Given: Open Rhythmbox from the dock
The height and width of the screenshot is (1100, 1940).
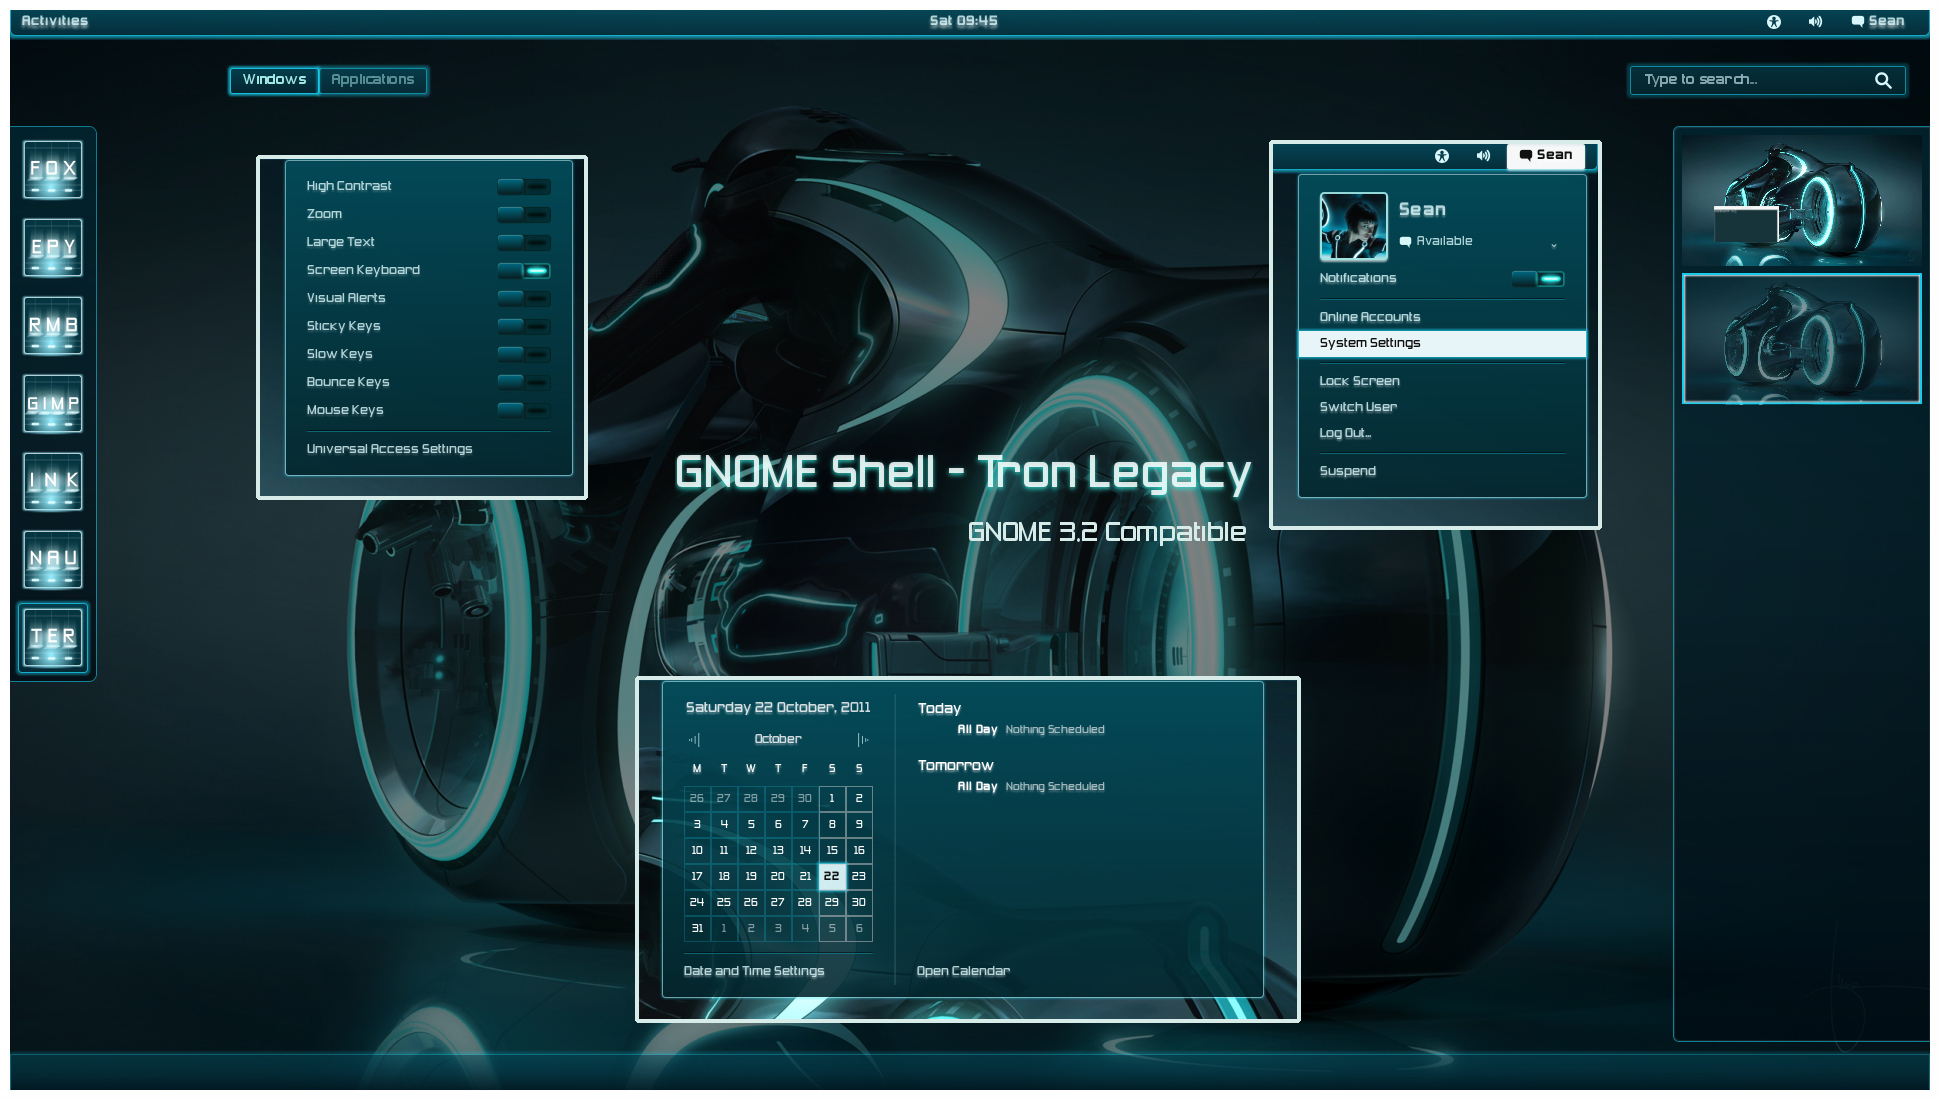Looking at the screenshot, I should [x=52, y=325].
